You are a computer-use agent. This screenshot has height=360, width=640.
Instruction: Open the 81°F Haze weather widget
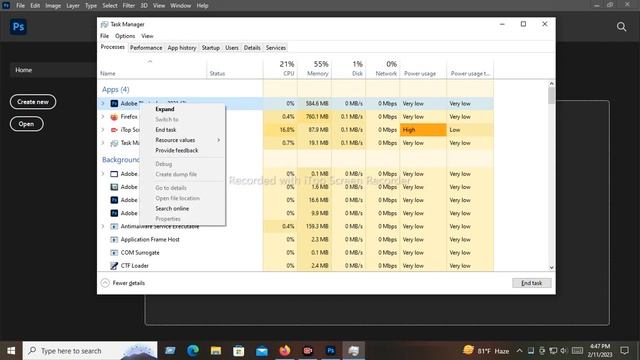coord(486,351)
